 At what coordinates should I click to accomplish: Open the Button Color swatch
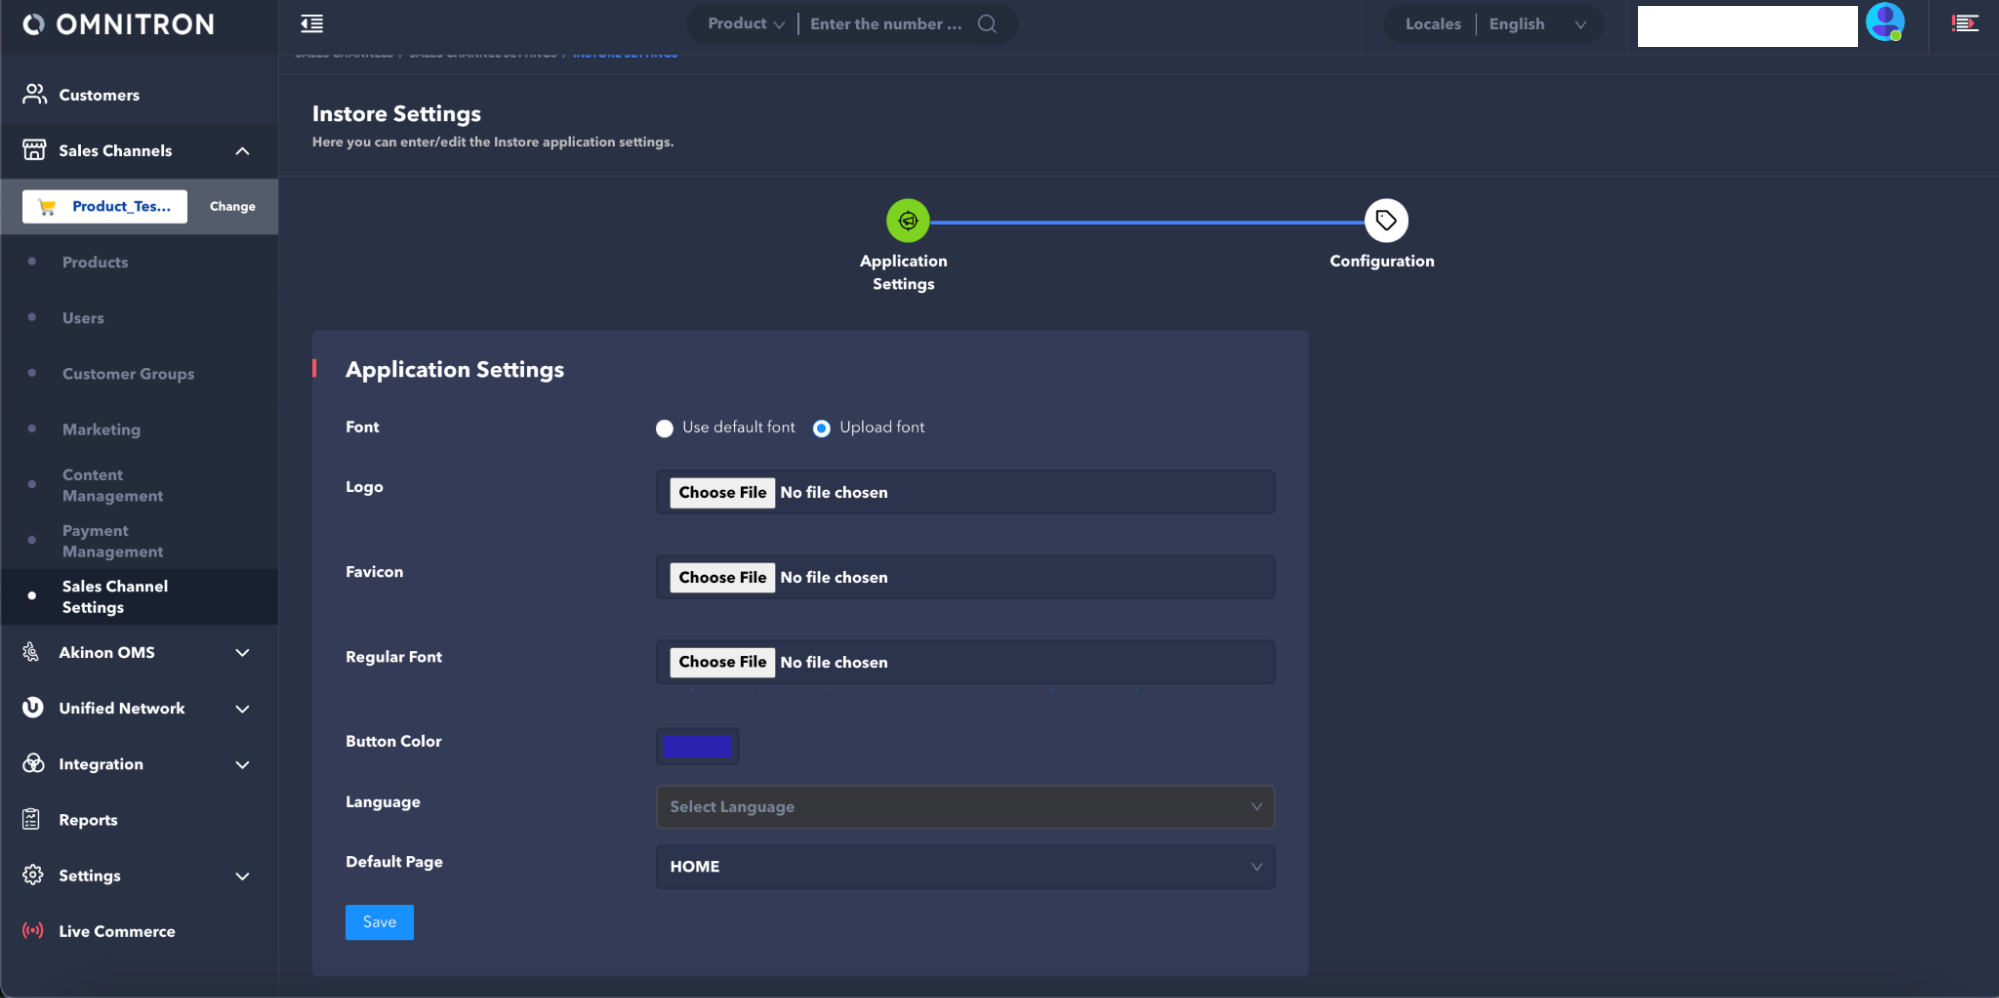697,746
